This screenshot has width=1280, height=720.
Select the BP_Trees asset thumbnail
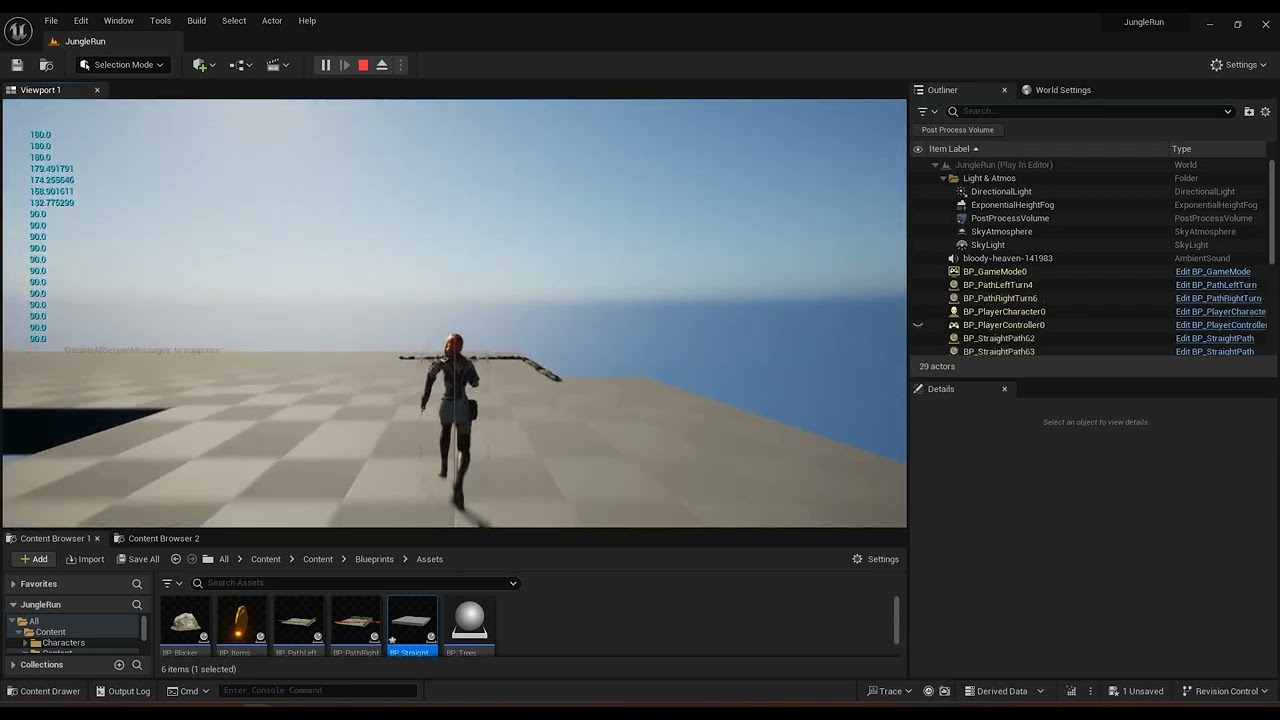click(470, 626)
